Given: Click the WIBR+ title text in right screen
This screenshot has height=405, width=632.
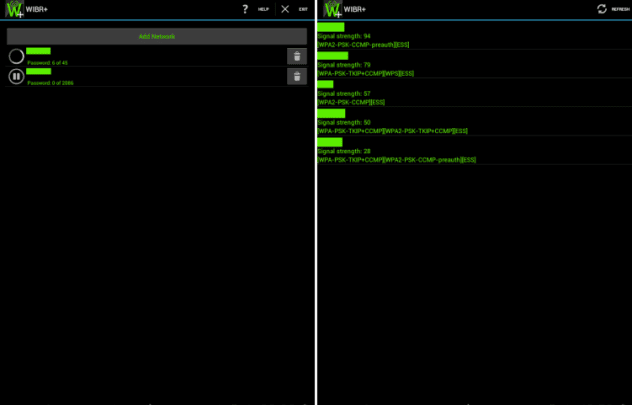Looking at the screenshot, I should 355,9.
